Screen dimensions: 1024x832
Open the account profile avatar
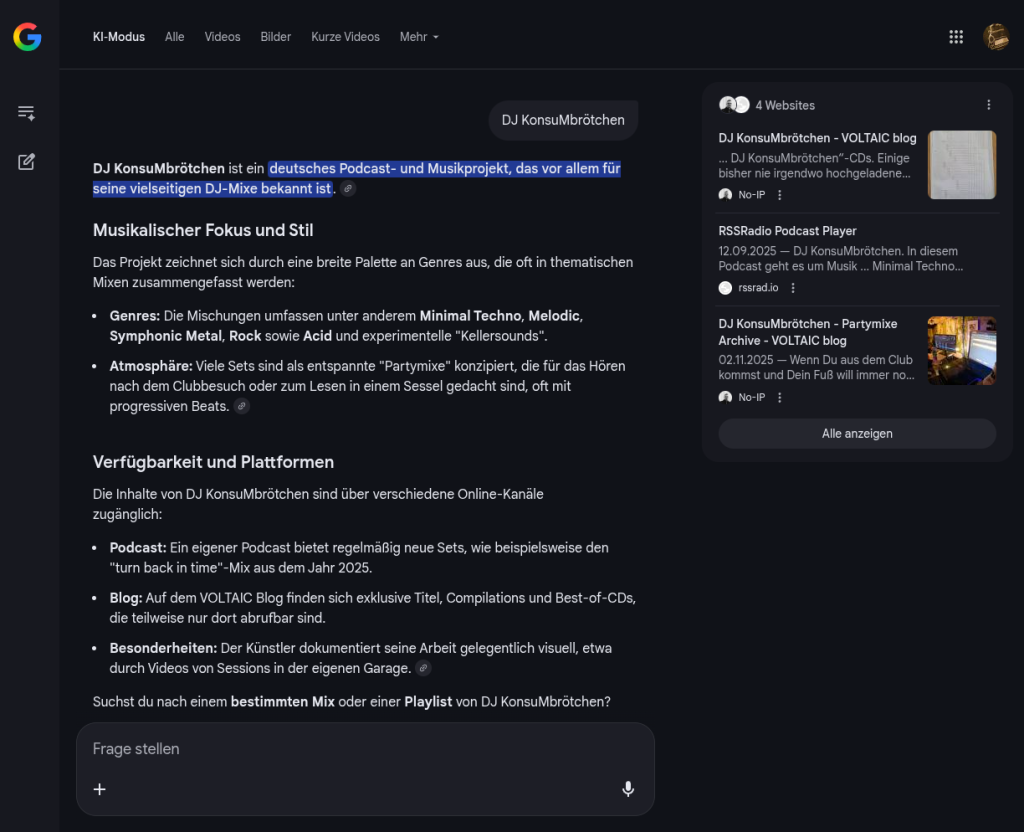[x=995, y=37]
